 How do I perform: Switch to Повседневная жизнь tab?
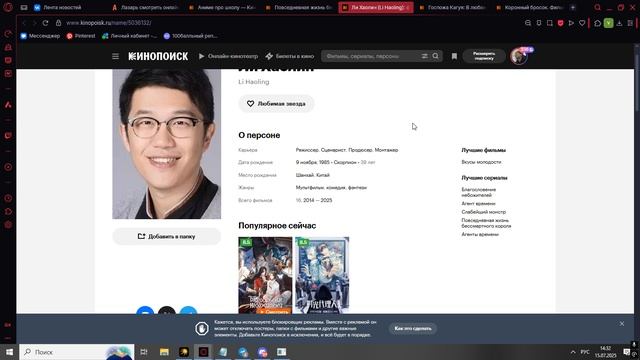(299, 7)
